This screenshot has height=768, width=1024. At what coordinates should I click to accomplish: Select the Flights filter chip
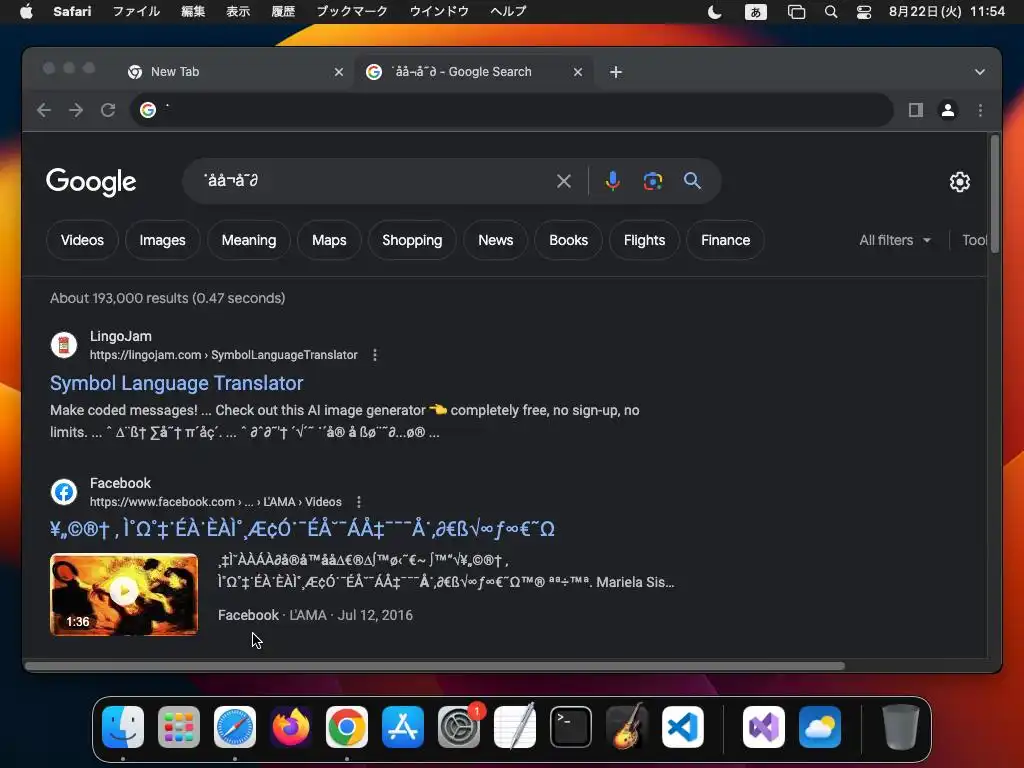click(x=644, y=240)
